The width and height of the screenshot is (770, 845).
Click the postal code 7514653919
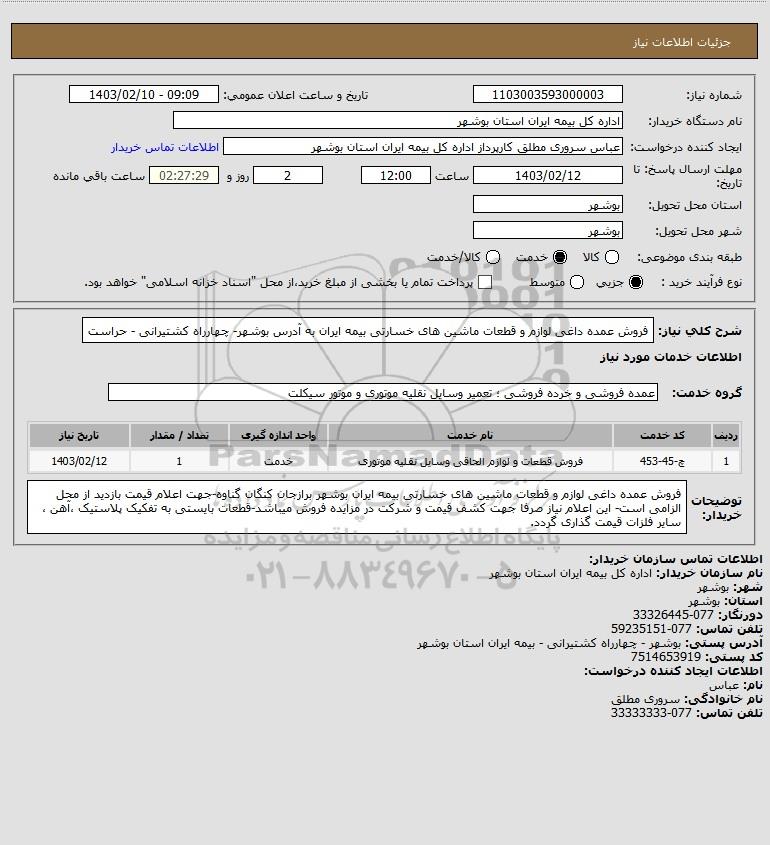coord(666,657)
